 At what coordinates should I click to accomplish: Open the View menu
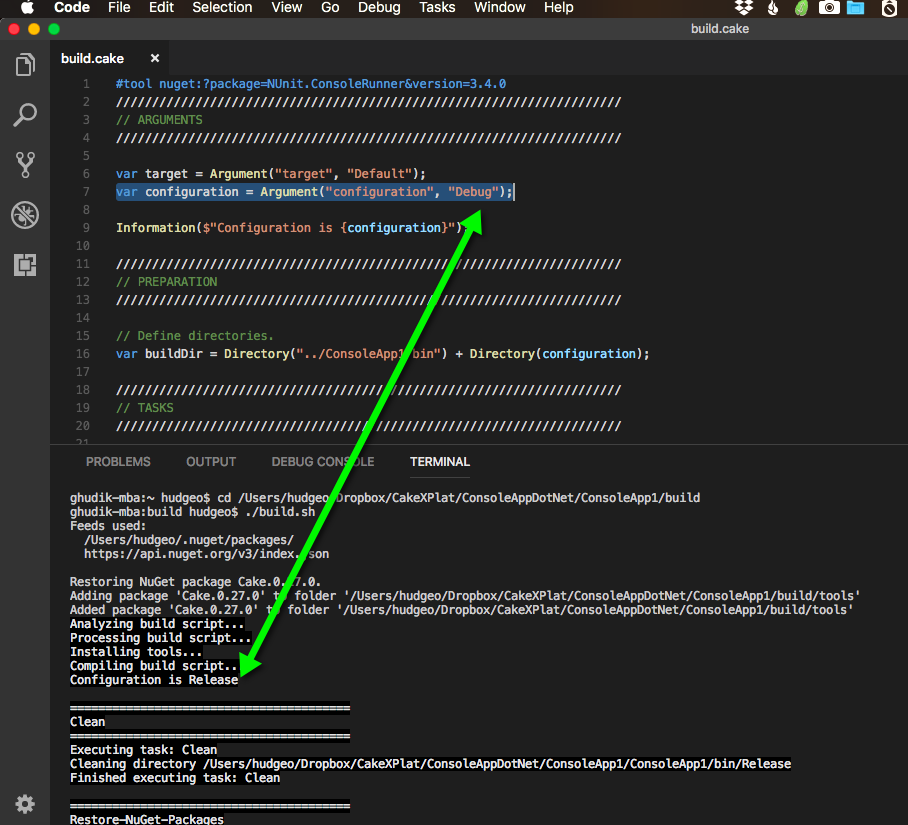click(287, 8)
